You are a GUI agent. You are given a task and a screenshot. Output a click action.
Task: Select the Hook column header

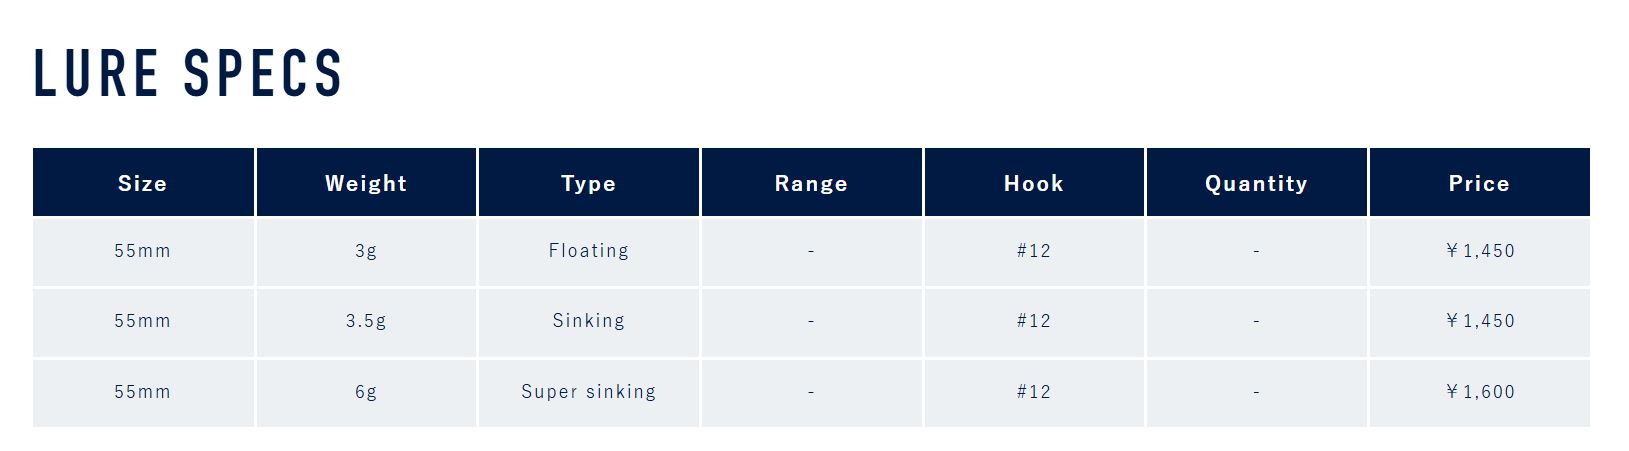tap(1034, 183)
